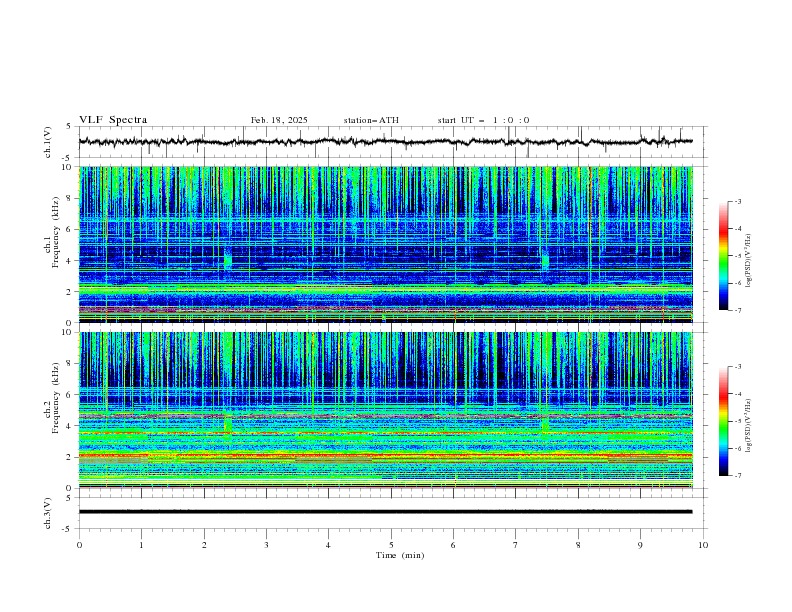Select the date text "Feb. 18, 2025"
792x612 pixels.
pyautogui.click(x=279, y=120)
